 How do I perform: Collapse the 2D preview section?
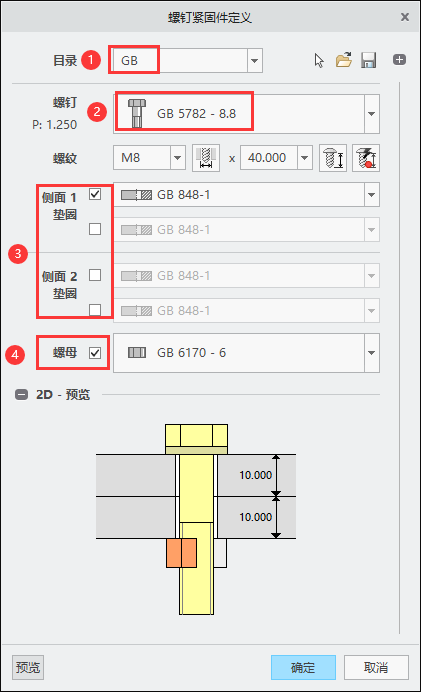point(21,395)
